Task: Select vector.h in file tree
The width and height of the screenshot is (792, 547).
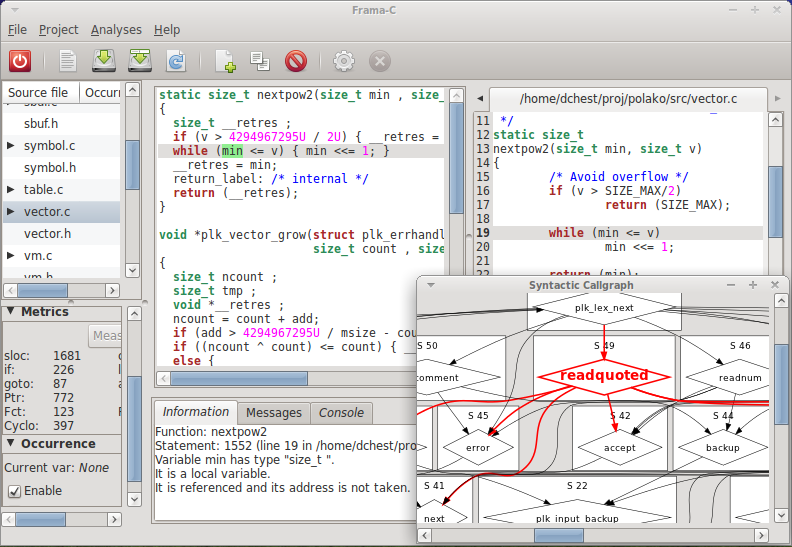Action: [x=62, y=234]
